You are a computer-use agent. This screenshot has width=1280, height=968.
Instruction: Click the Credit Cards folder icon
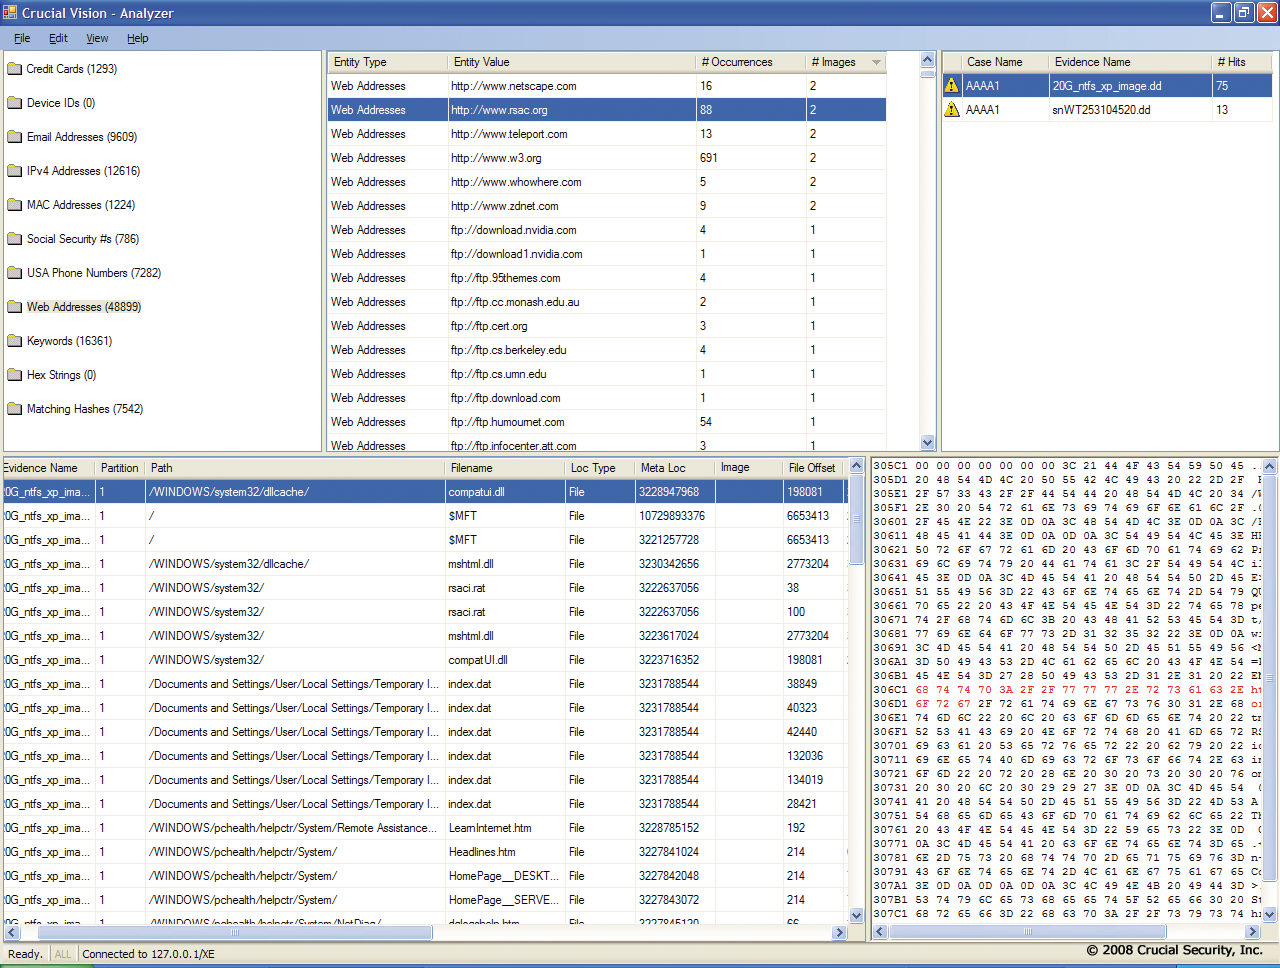click(x=15, y=69)
